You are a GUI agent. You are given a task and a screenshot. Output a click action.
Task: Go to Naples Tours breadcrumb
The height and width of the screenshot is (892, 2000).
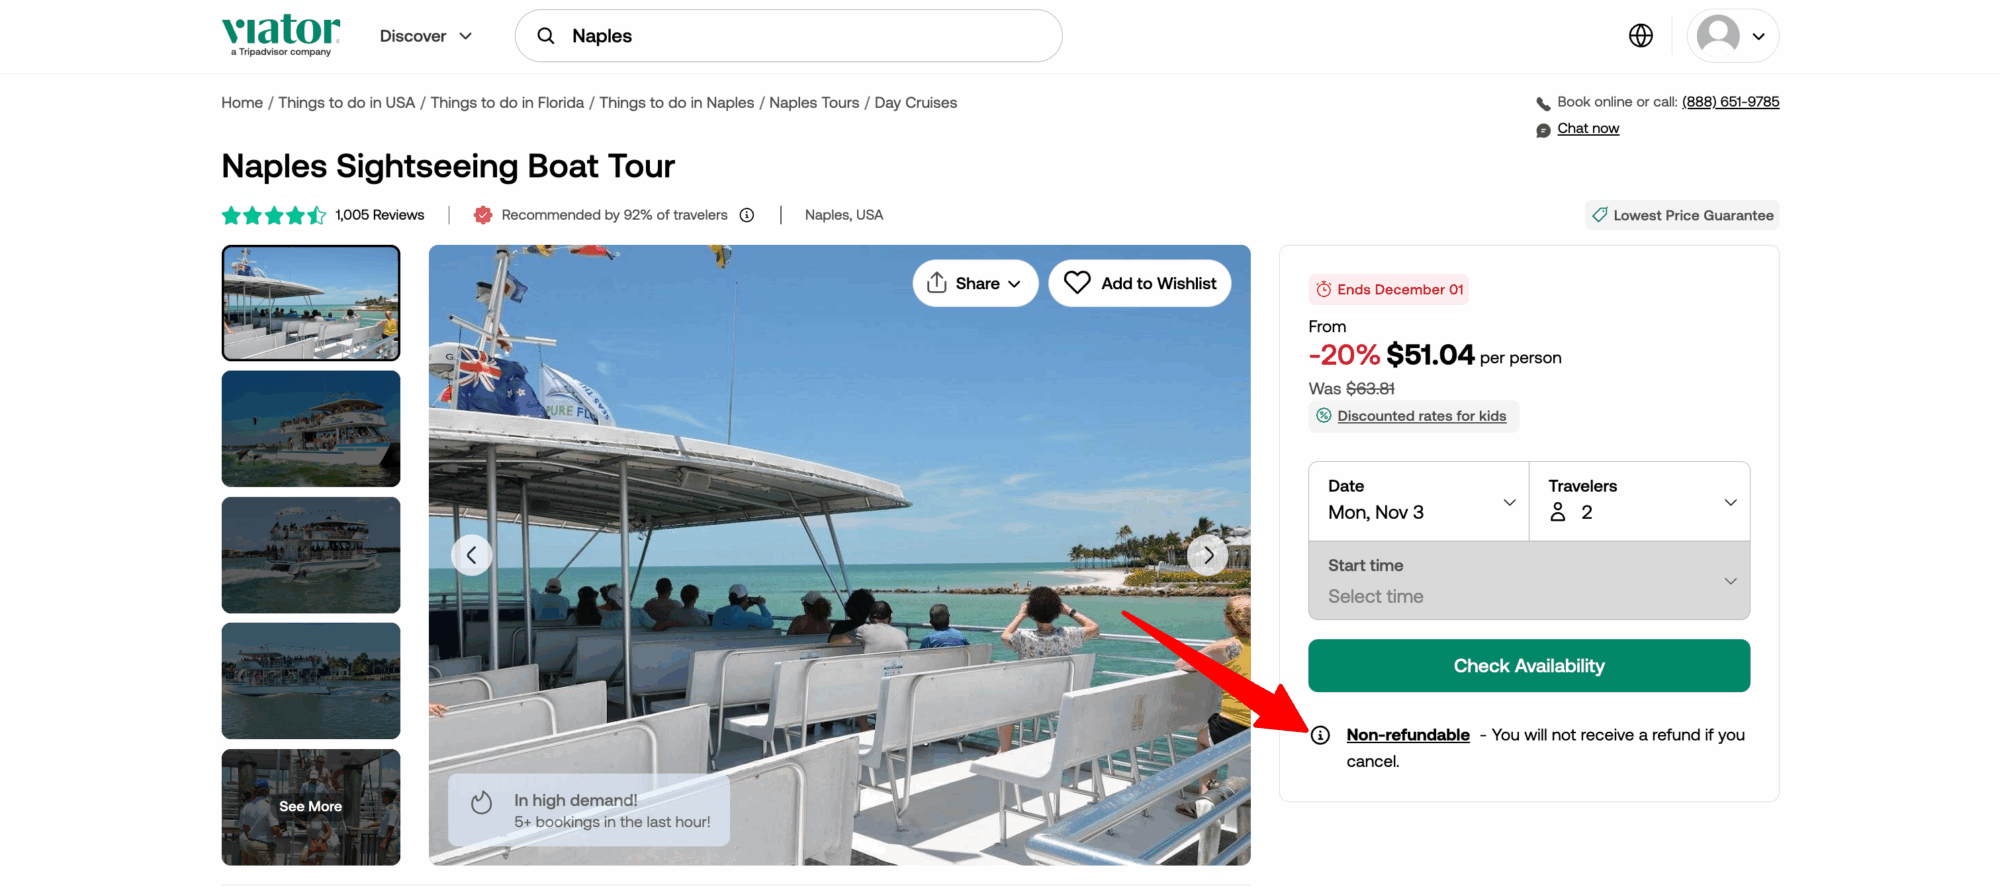[x=814, y=103]
